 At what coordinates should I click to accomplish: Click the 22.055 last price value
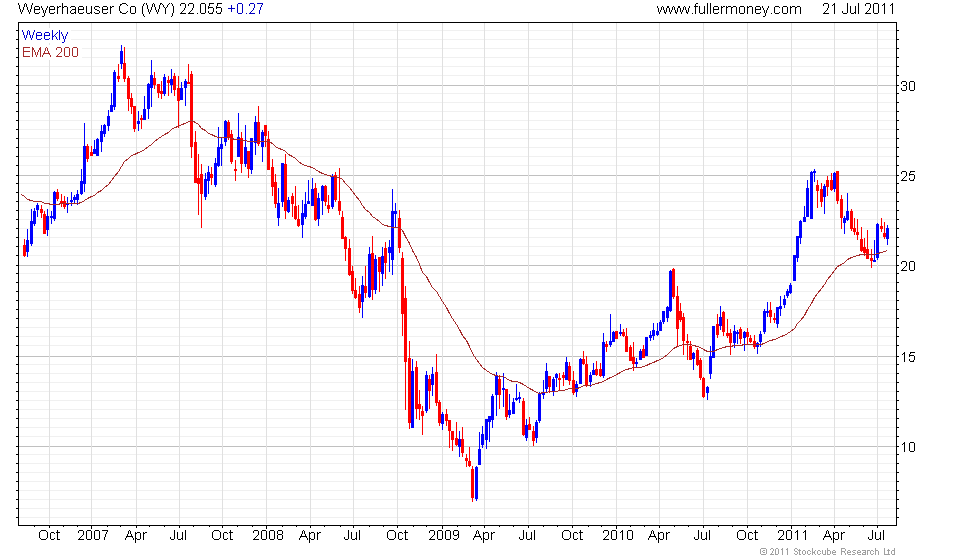pyautogui.click(x=201, y=9)
